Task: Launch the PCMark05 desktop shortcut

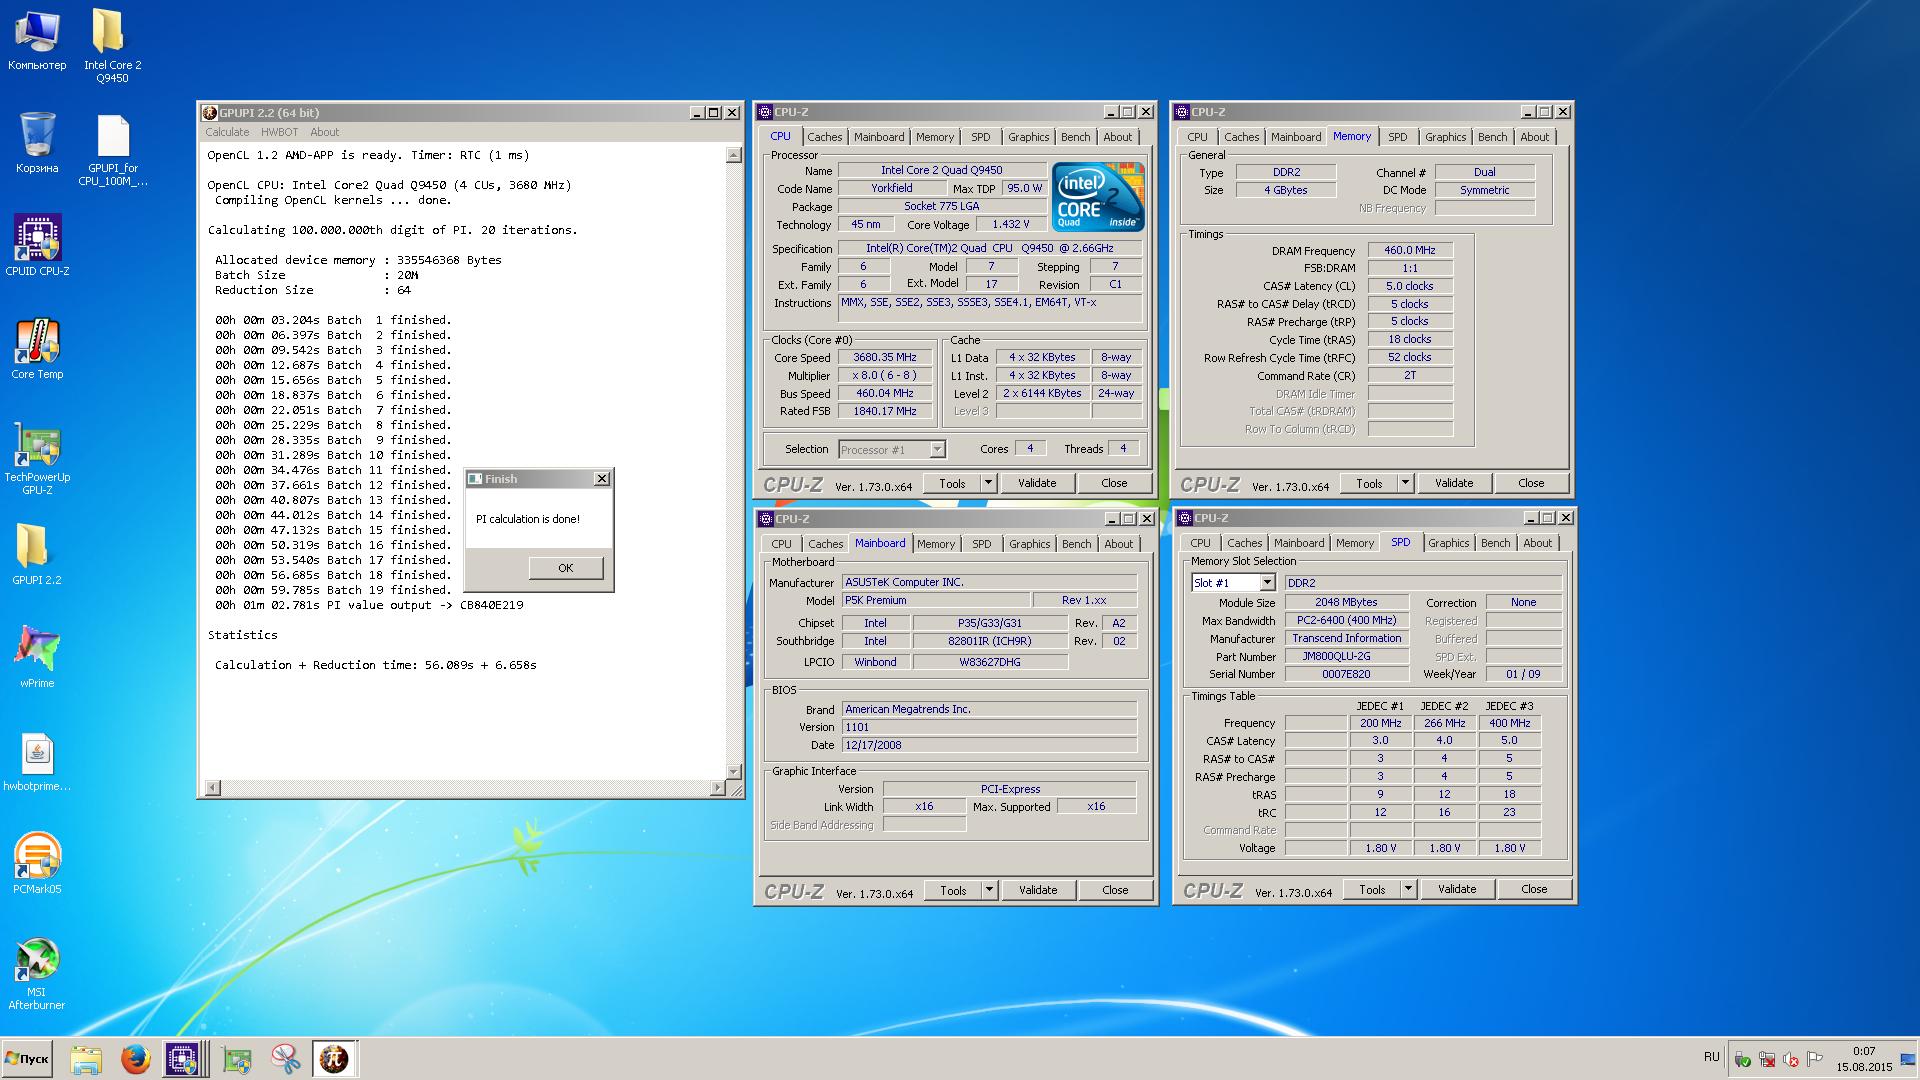Action: [37, 863]
